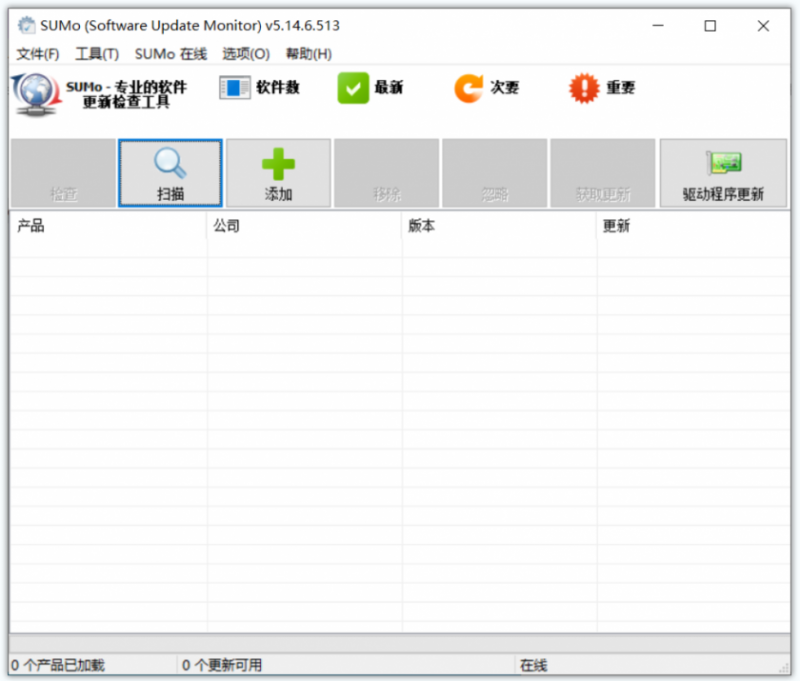Click the green 最新 checkmark icon

(x=353, y=88)
